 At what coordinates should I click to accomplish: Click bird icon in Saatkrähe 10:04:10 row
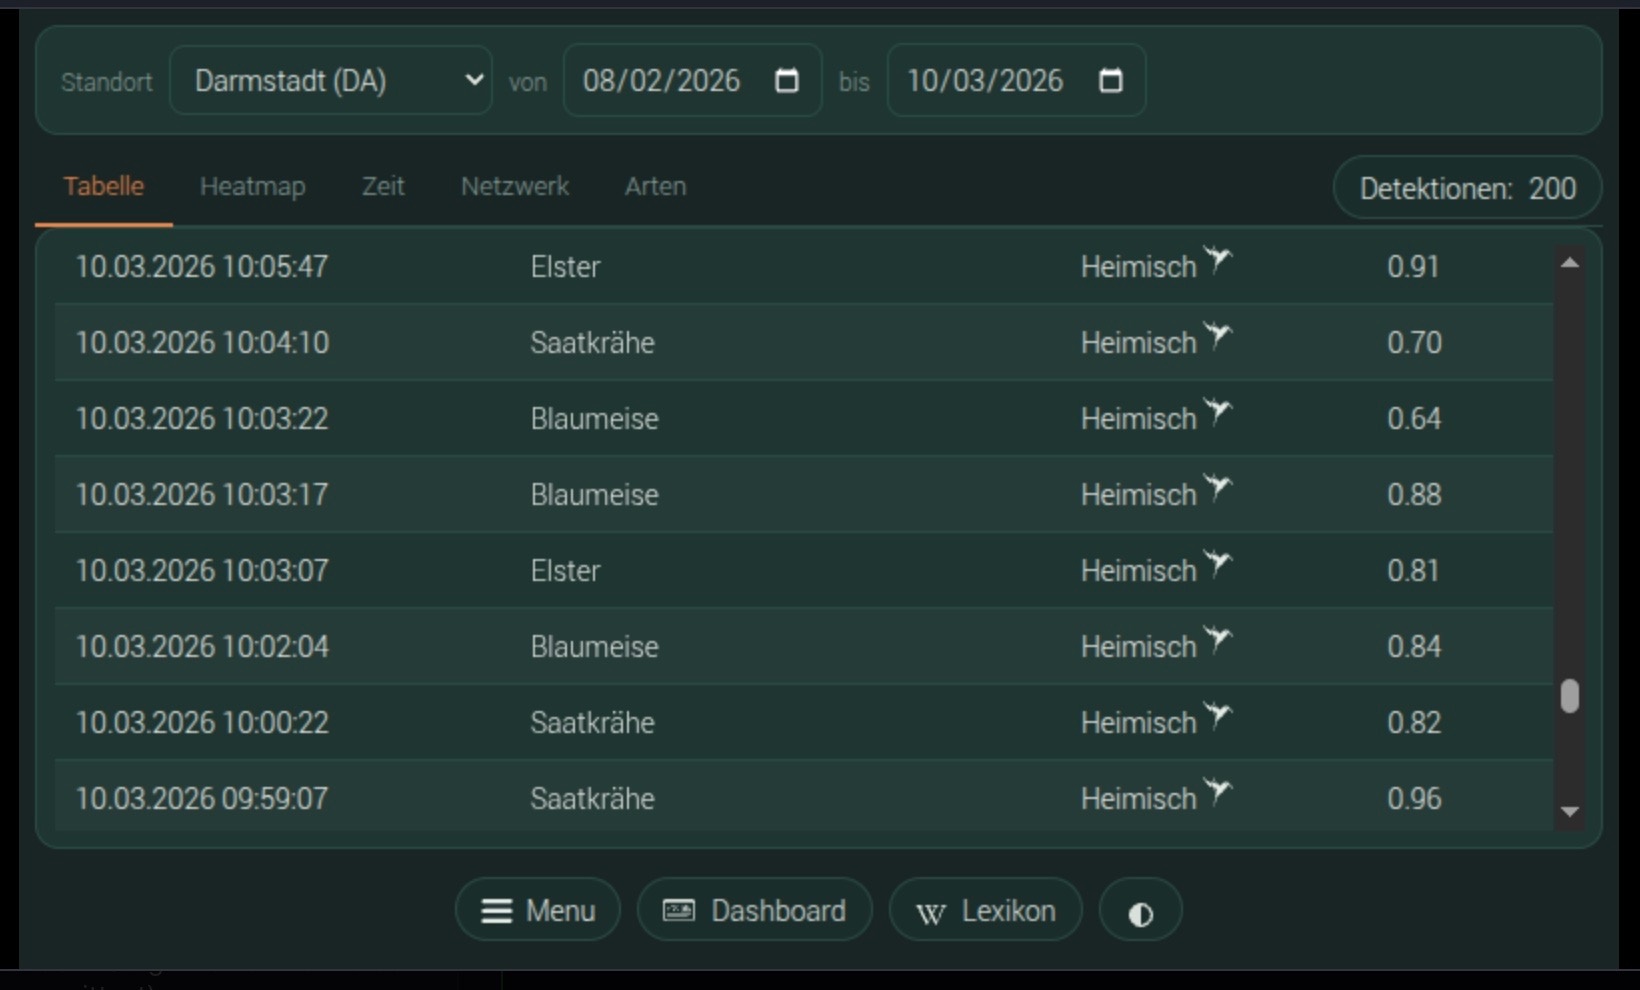point(1217,337)
